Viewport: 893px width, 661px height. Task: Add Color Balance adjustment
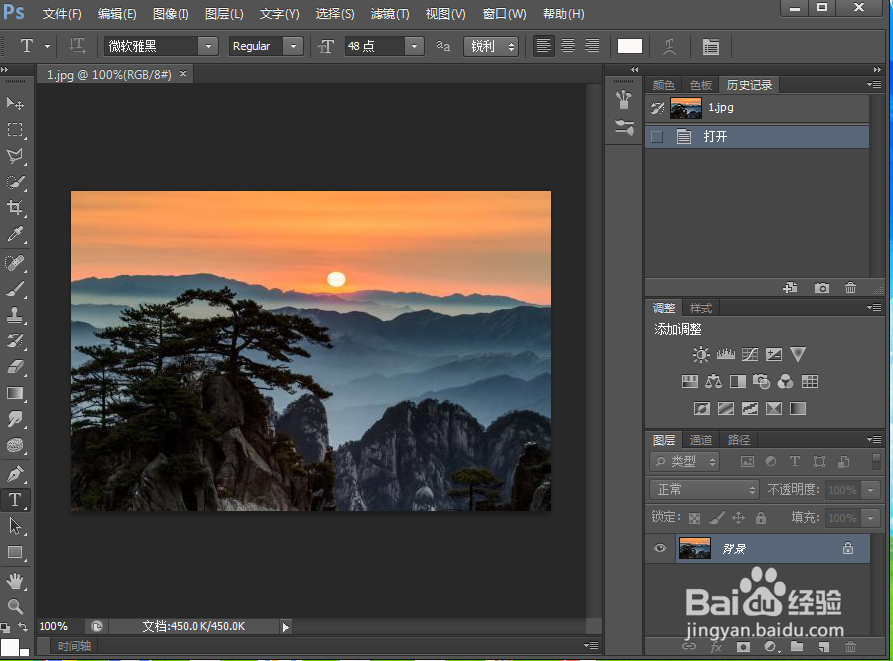(713, 381)
